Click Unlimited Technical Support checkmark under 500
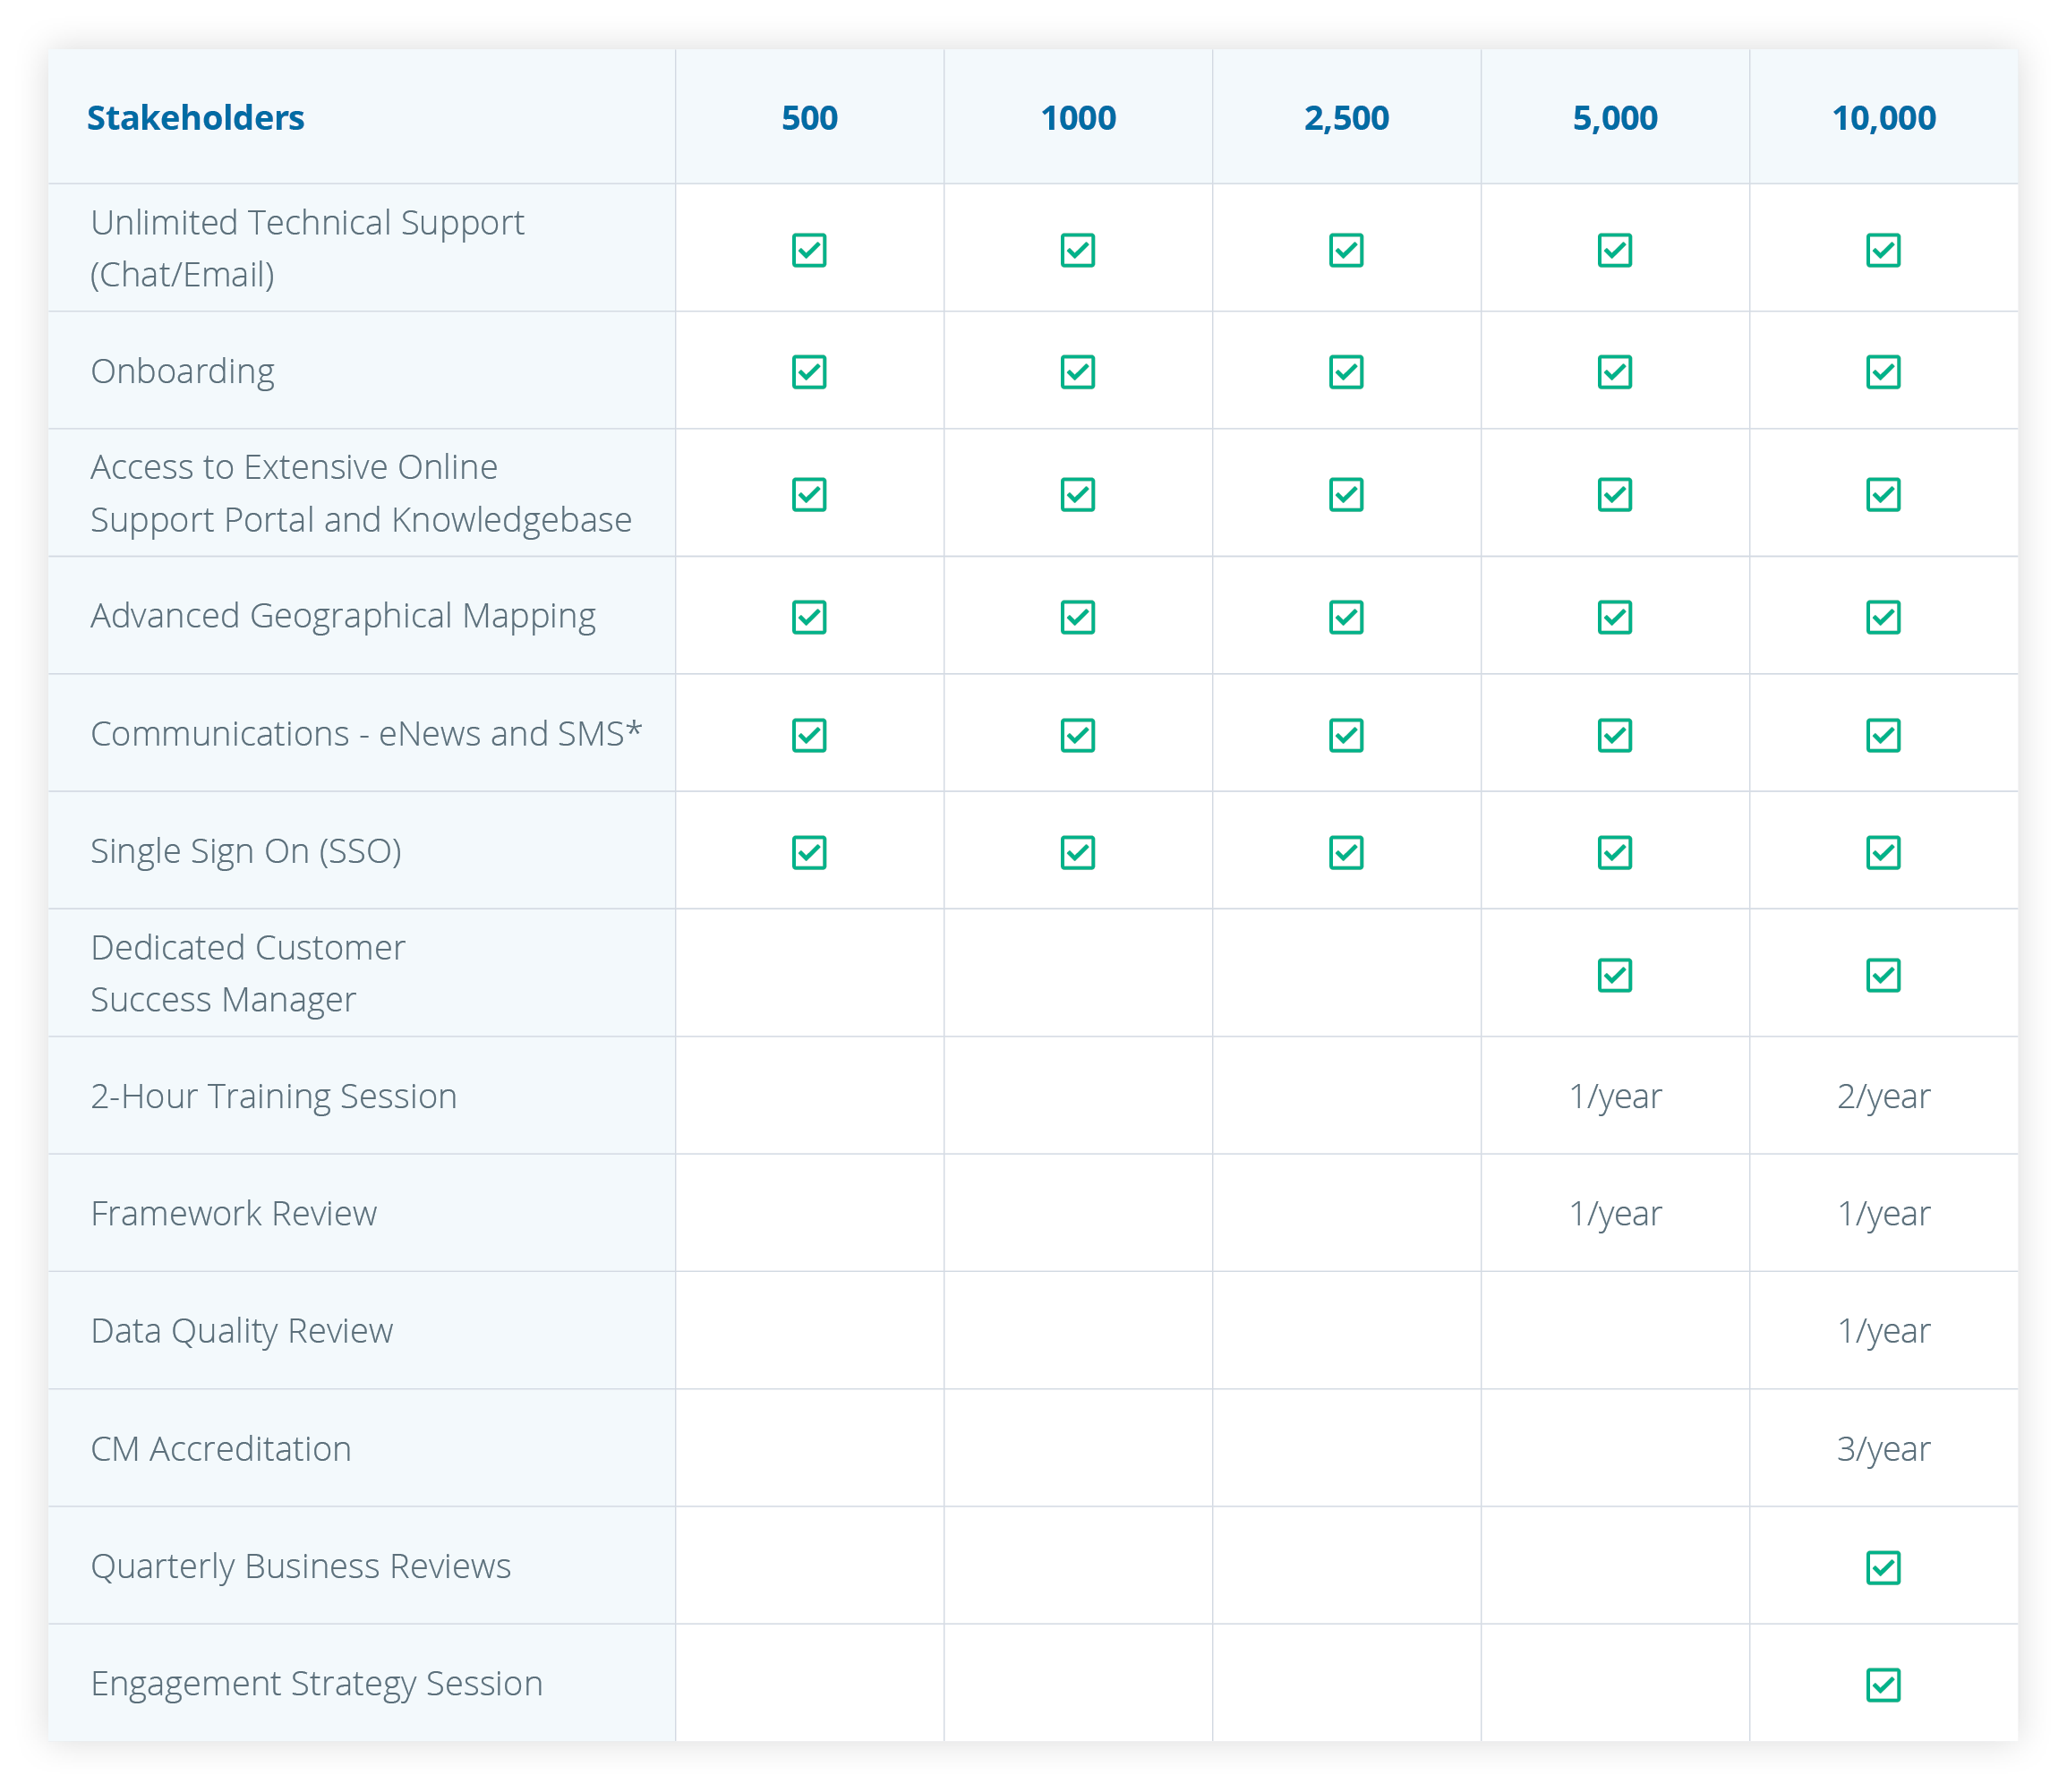The width and height of the screenshot is (2067, 1792). 809,250
